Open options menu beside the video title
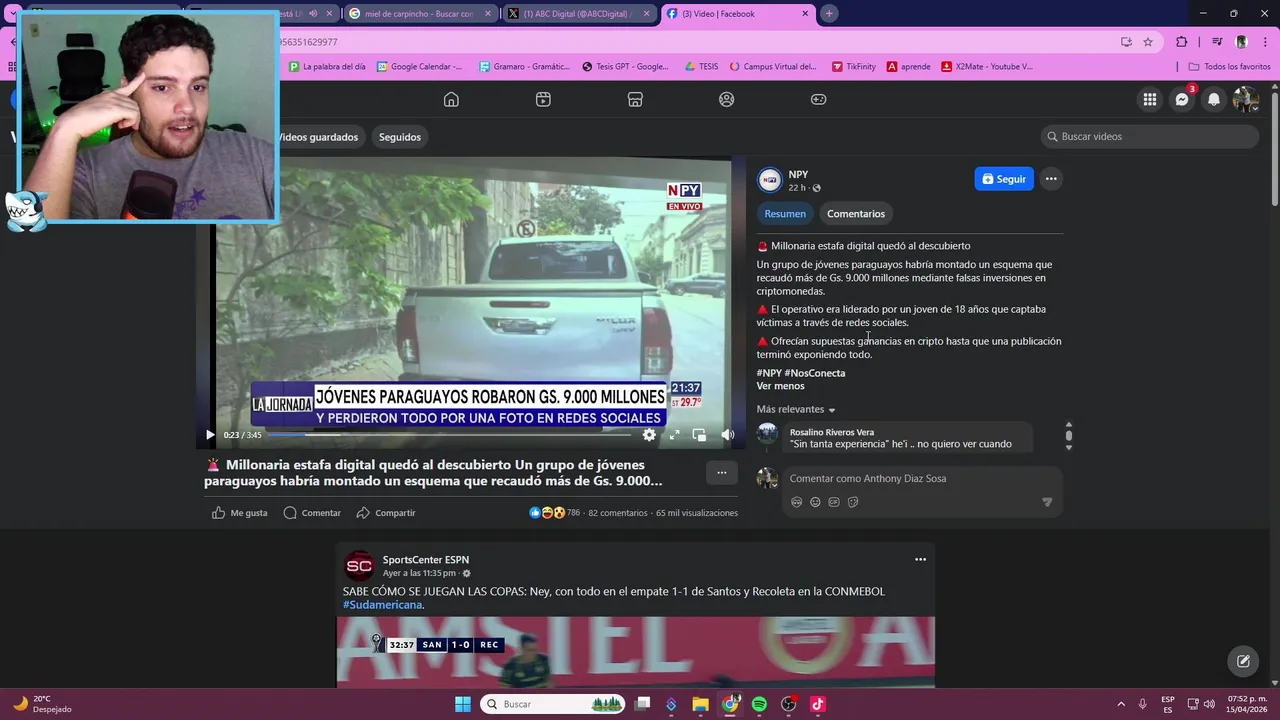The image size is (1280, 720). click(722, 473)
